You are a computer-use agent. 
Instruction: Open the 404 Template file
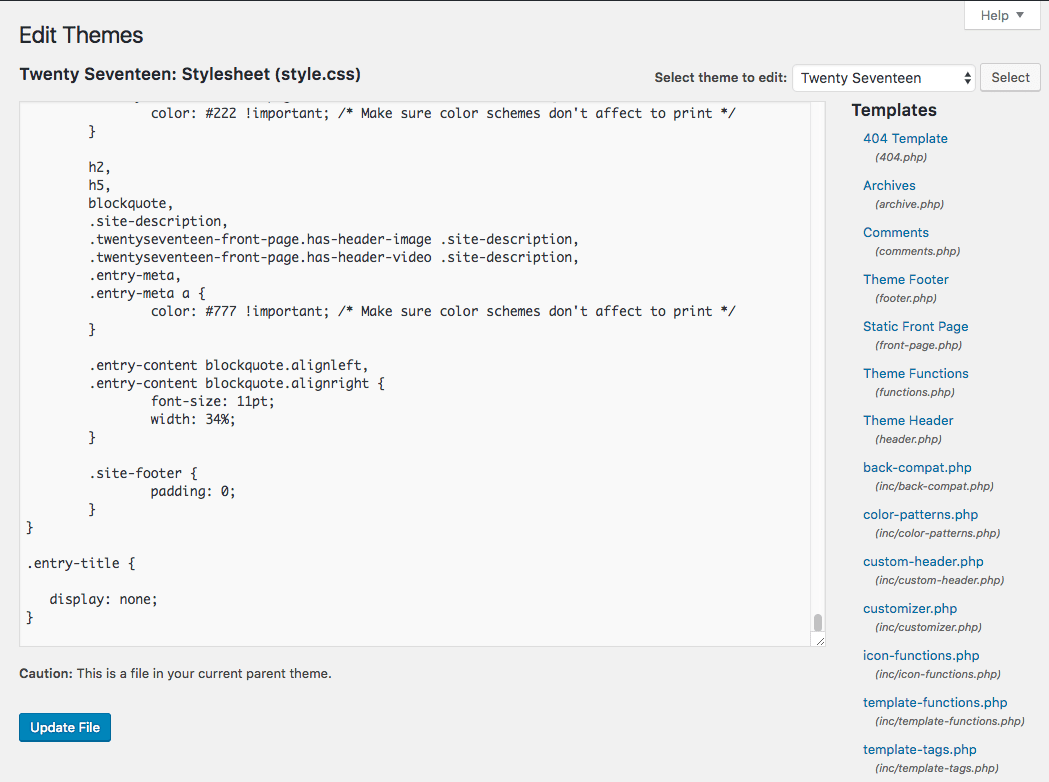point(904,138)
